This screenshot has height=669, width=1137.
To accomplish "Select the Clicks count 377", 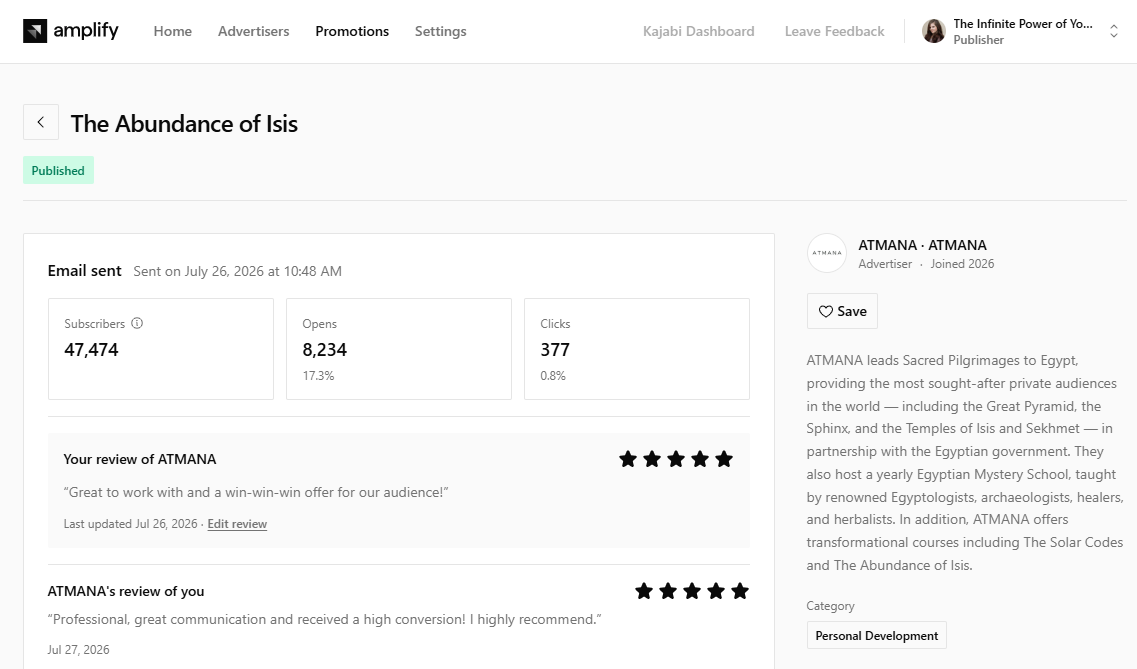I will (x=555, y=350).
